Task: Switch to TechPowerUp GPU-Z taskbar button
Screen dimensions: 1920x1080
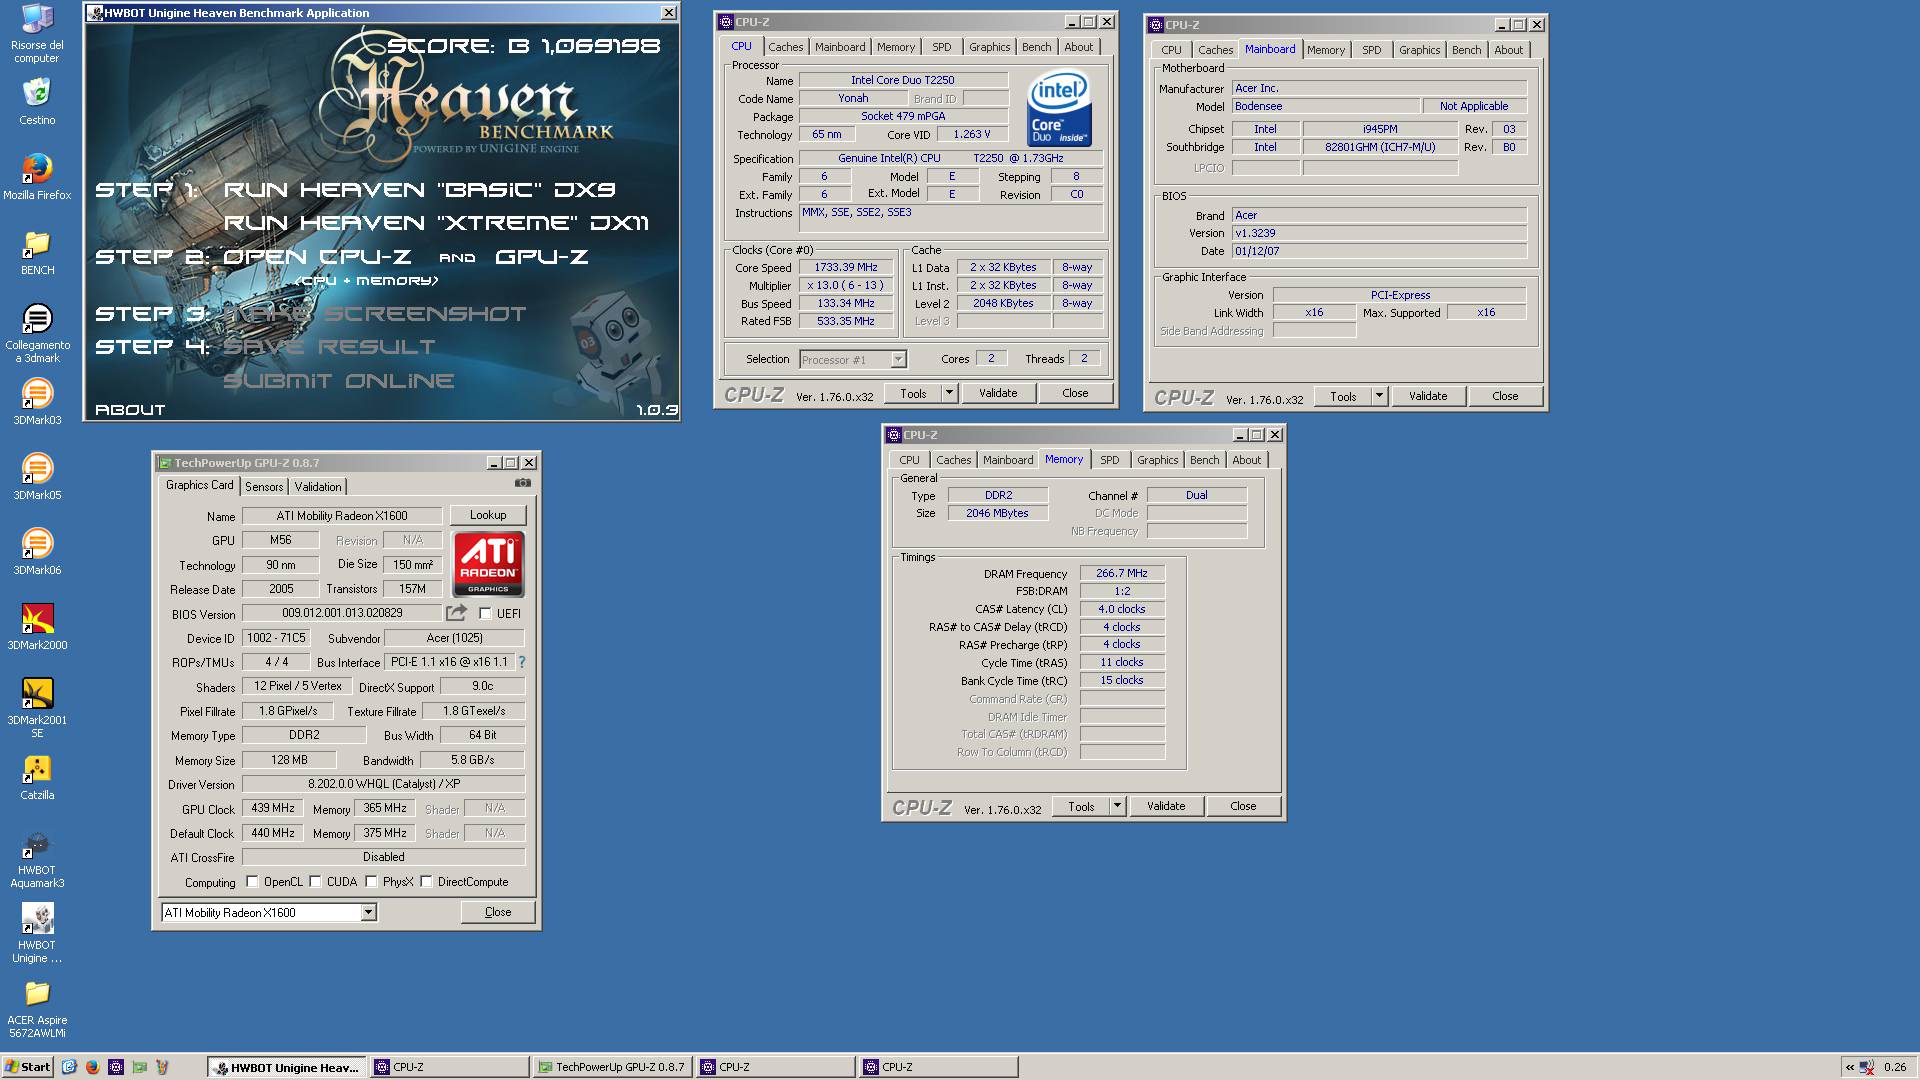Action: (x=612, y=1067)
